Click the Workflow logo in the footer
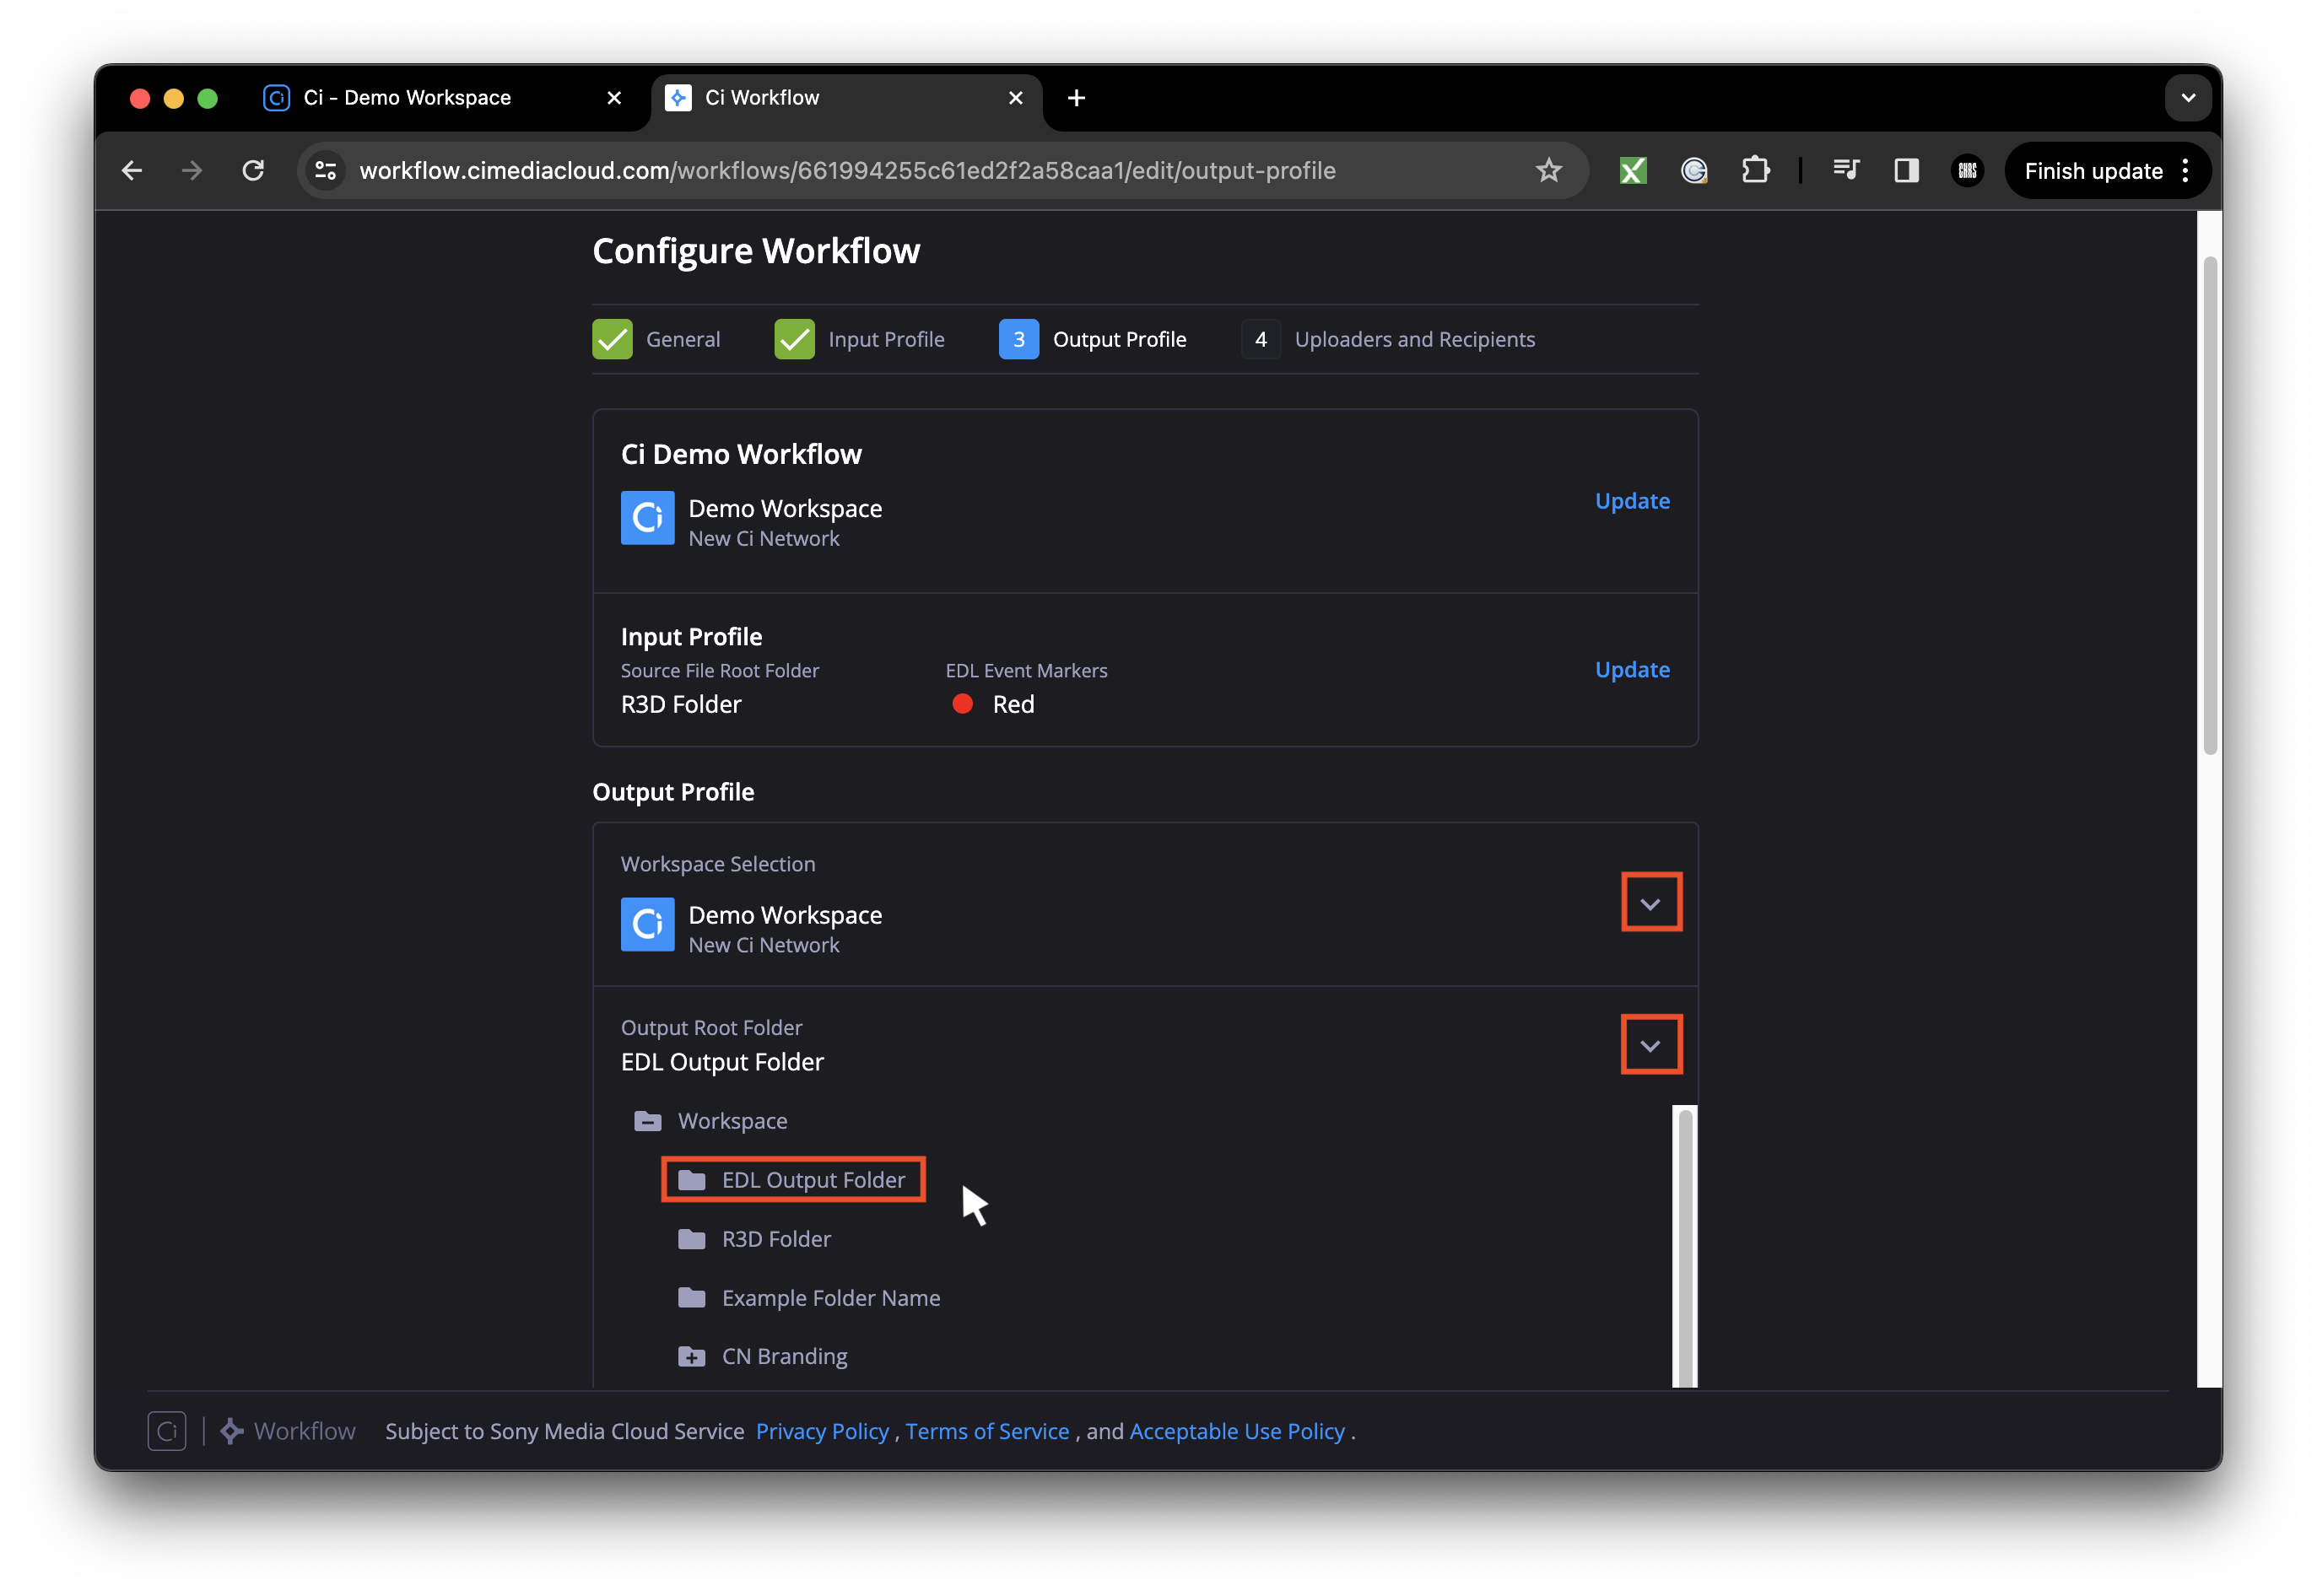 point(288,1431)
